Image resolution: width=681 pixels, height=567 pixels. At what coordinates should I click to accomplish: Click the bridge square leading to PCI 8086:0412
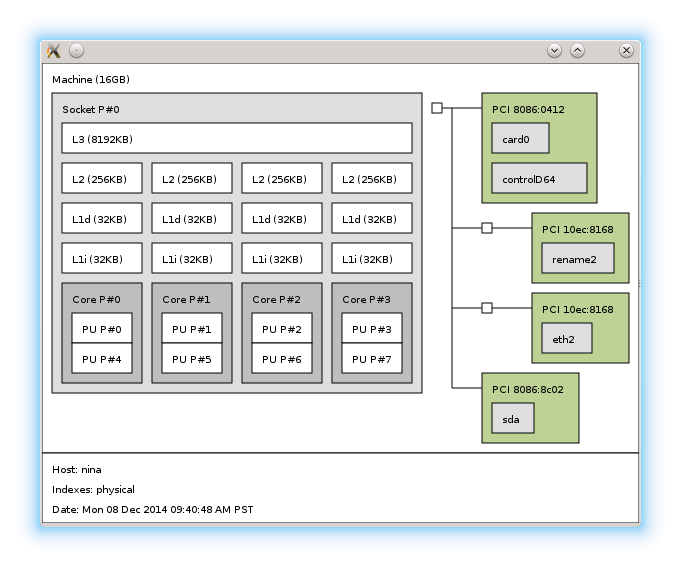(x=437, y=108)
